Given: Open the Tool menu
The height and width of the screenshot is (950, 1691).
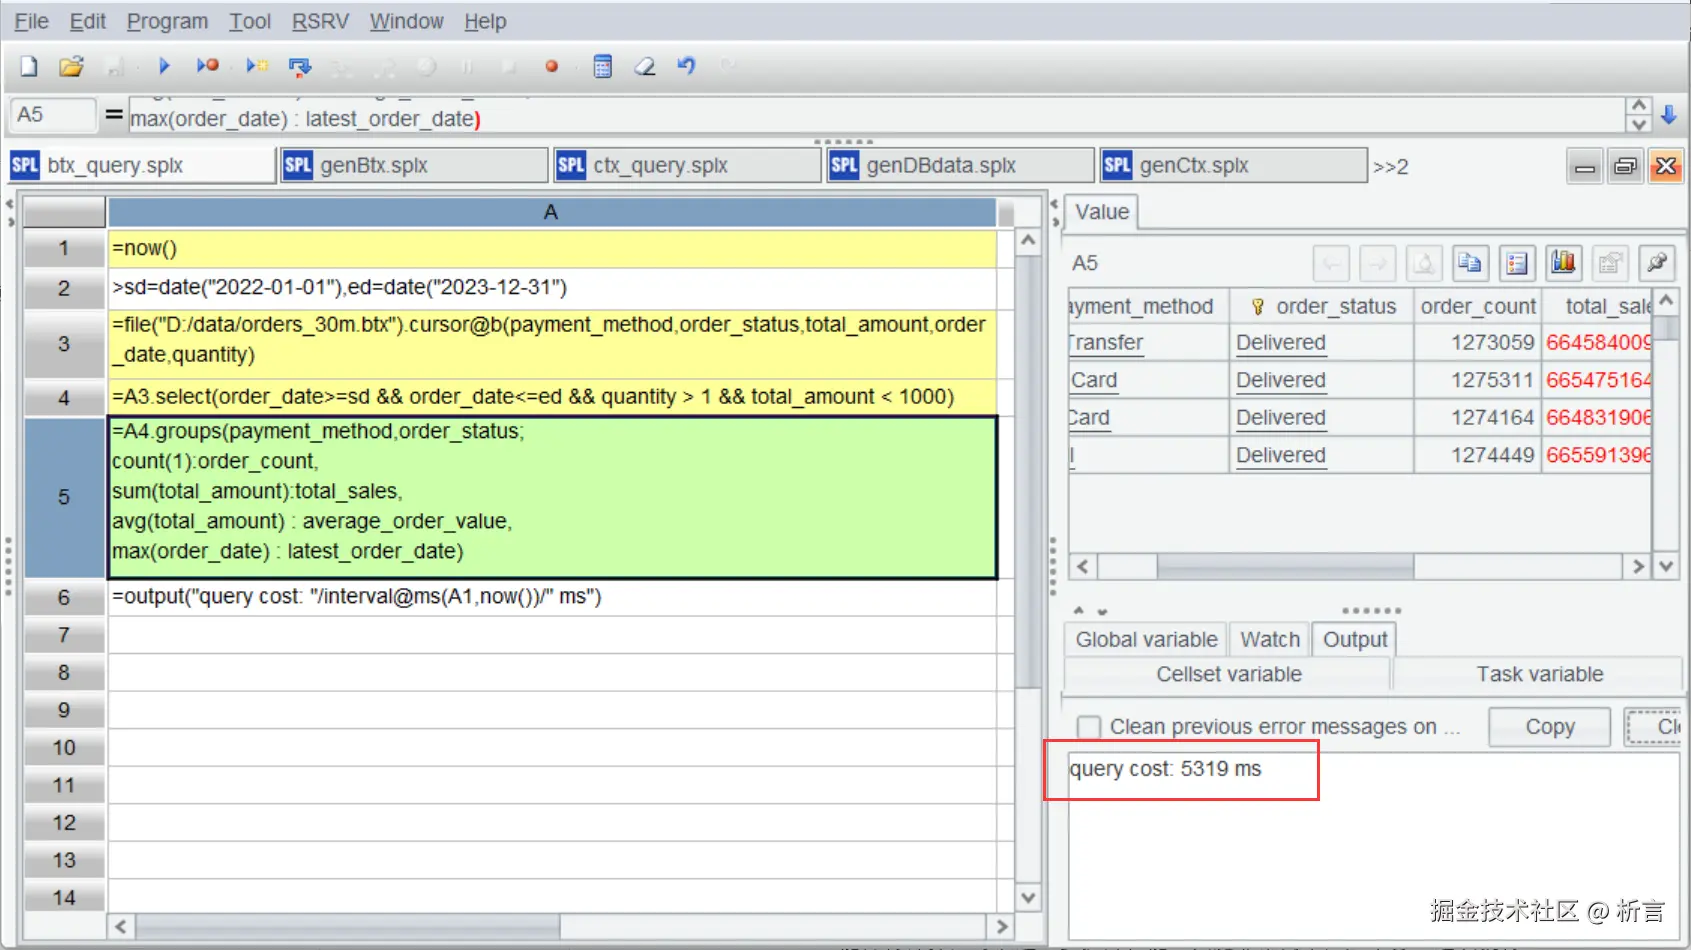Looking at the screenshot, I should (249, 21).
